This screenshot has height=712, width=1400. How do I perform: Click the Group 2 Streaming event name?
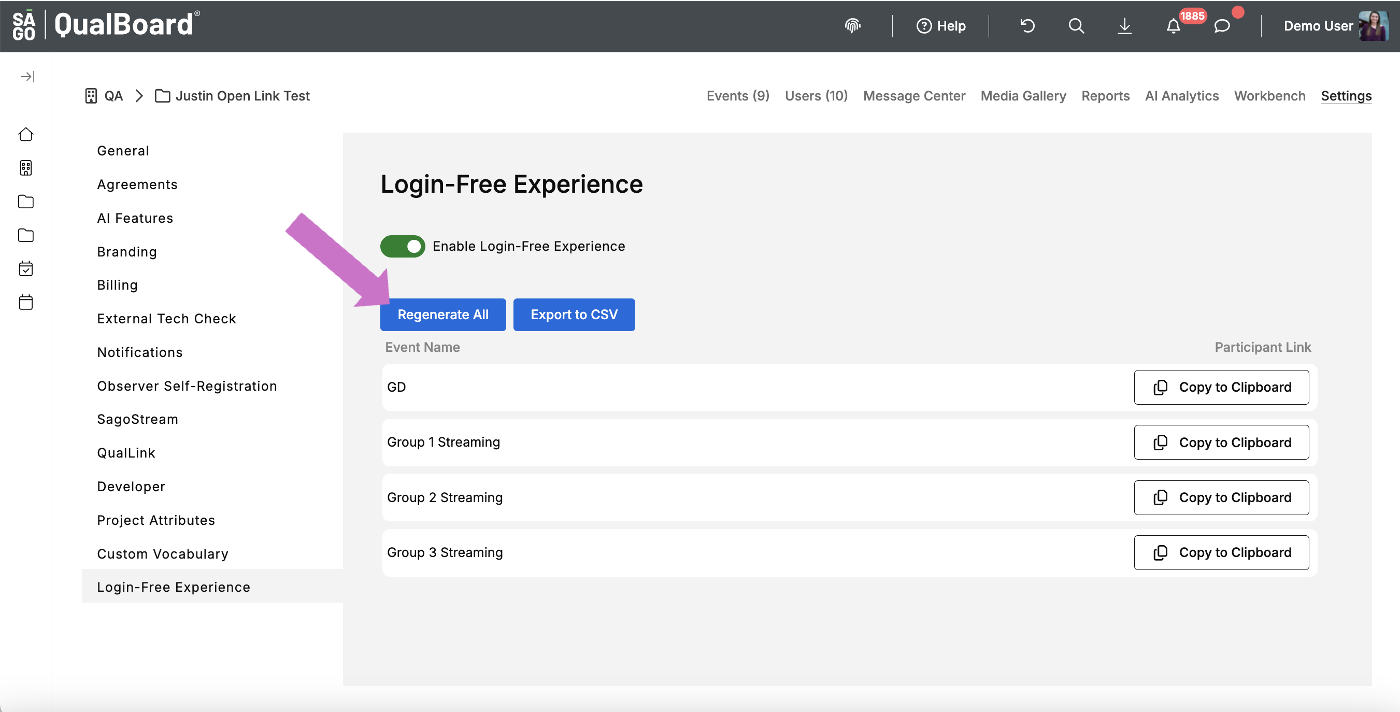point(445,497)
